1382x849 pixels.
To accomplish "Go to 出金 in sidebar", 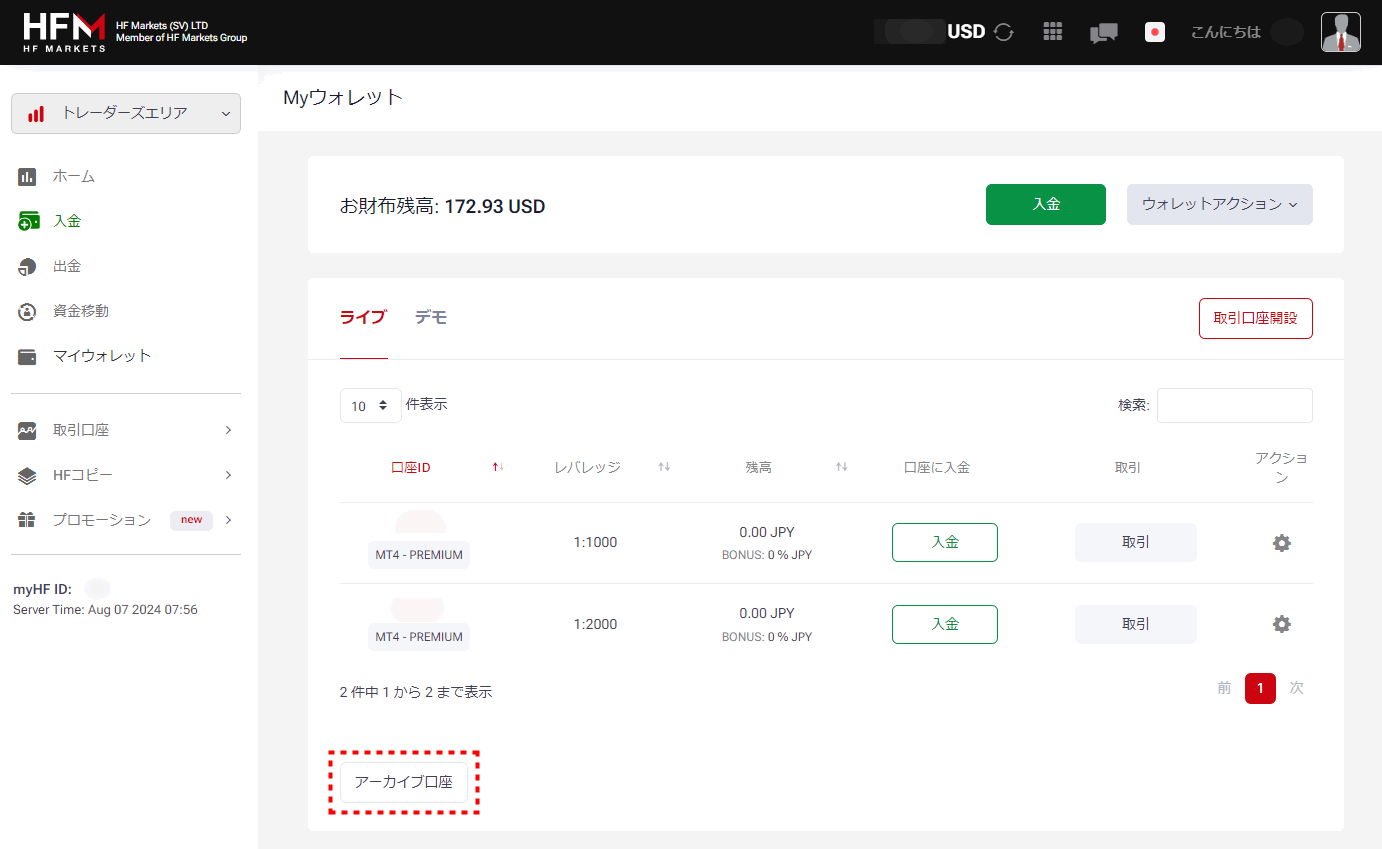I will coord(67,266).
